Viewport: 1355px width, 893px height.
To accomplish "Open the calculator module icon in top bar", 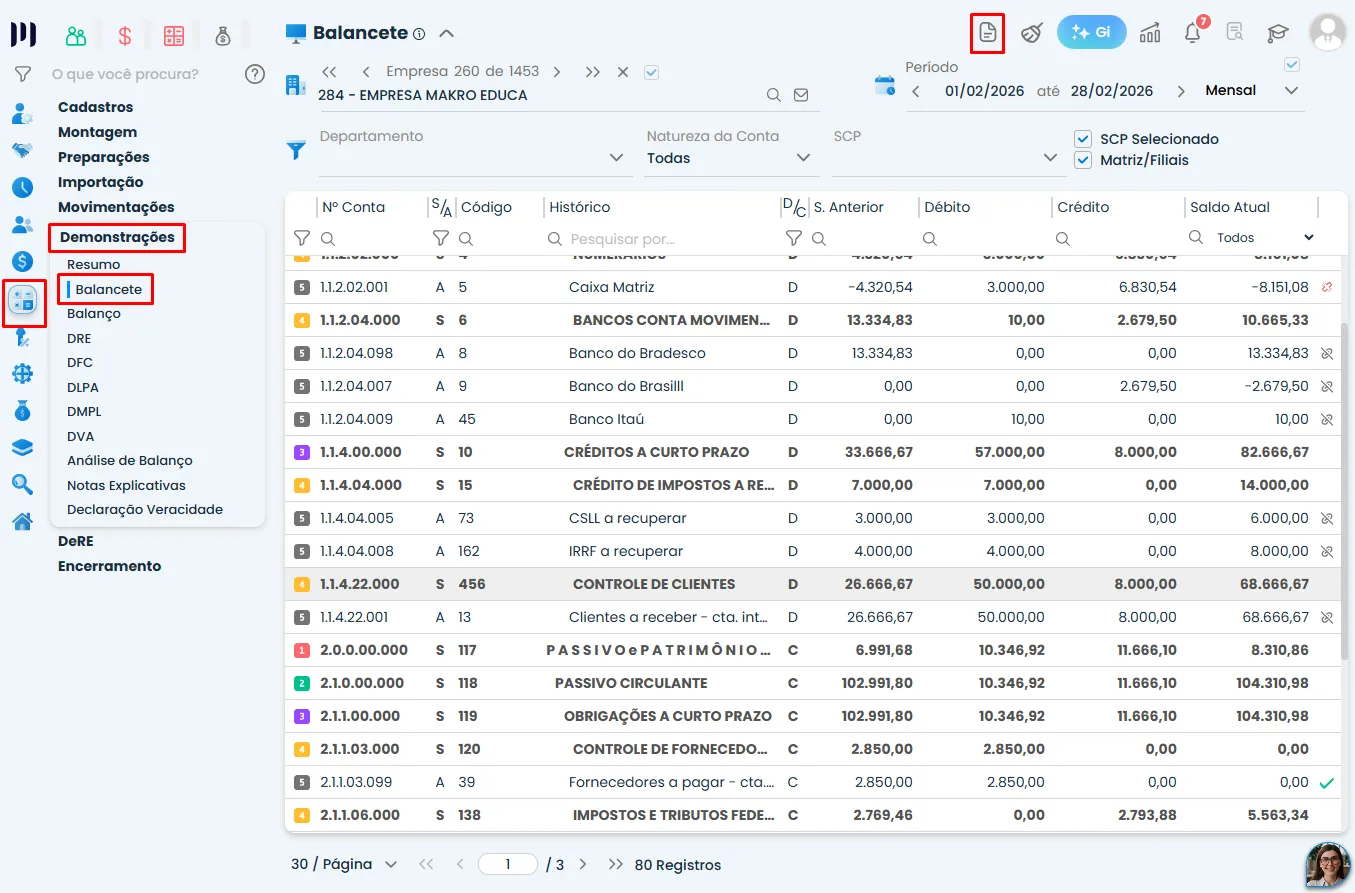I will 174,36.
